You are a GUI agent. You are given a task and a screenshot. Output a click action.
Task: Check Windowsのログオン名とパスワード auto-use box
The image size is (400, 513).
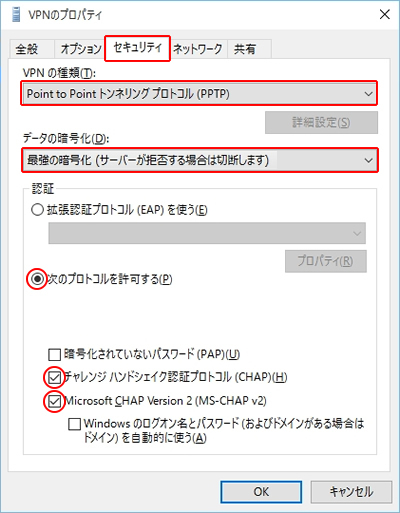[x=74, y=424]
